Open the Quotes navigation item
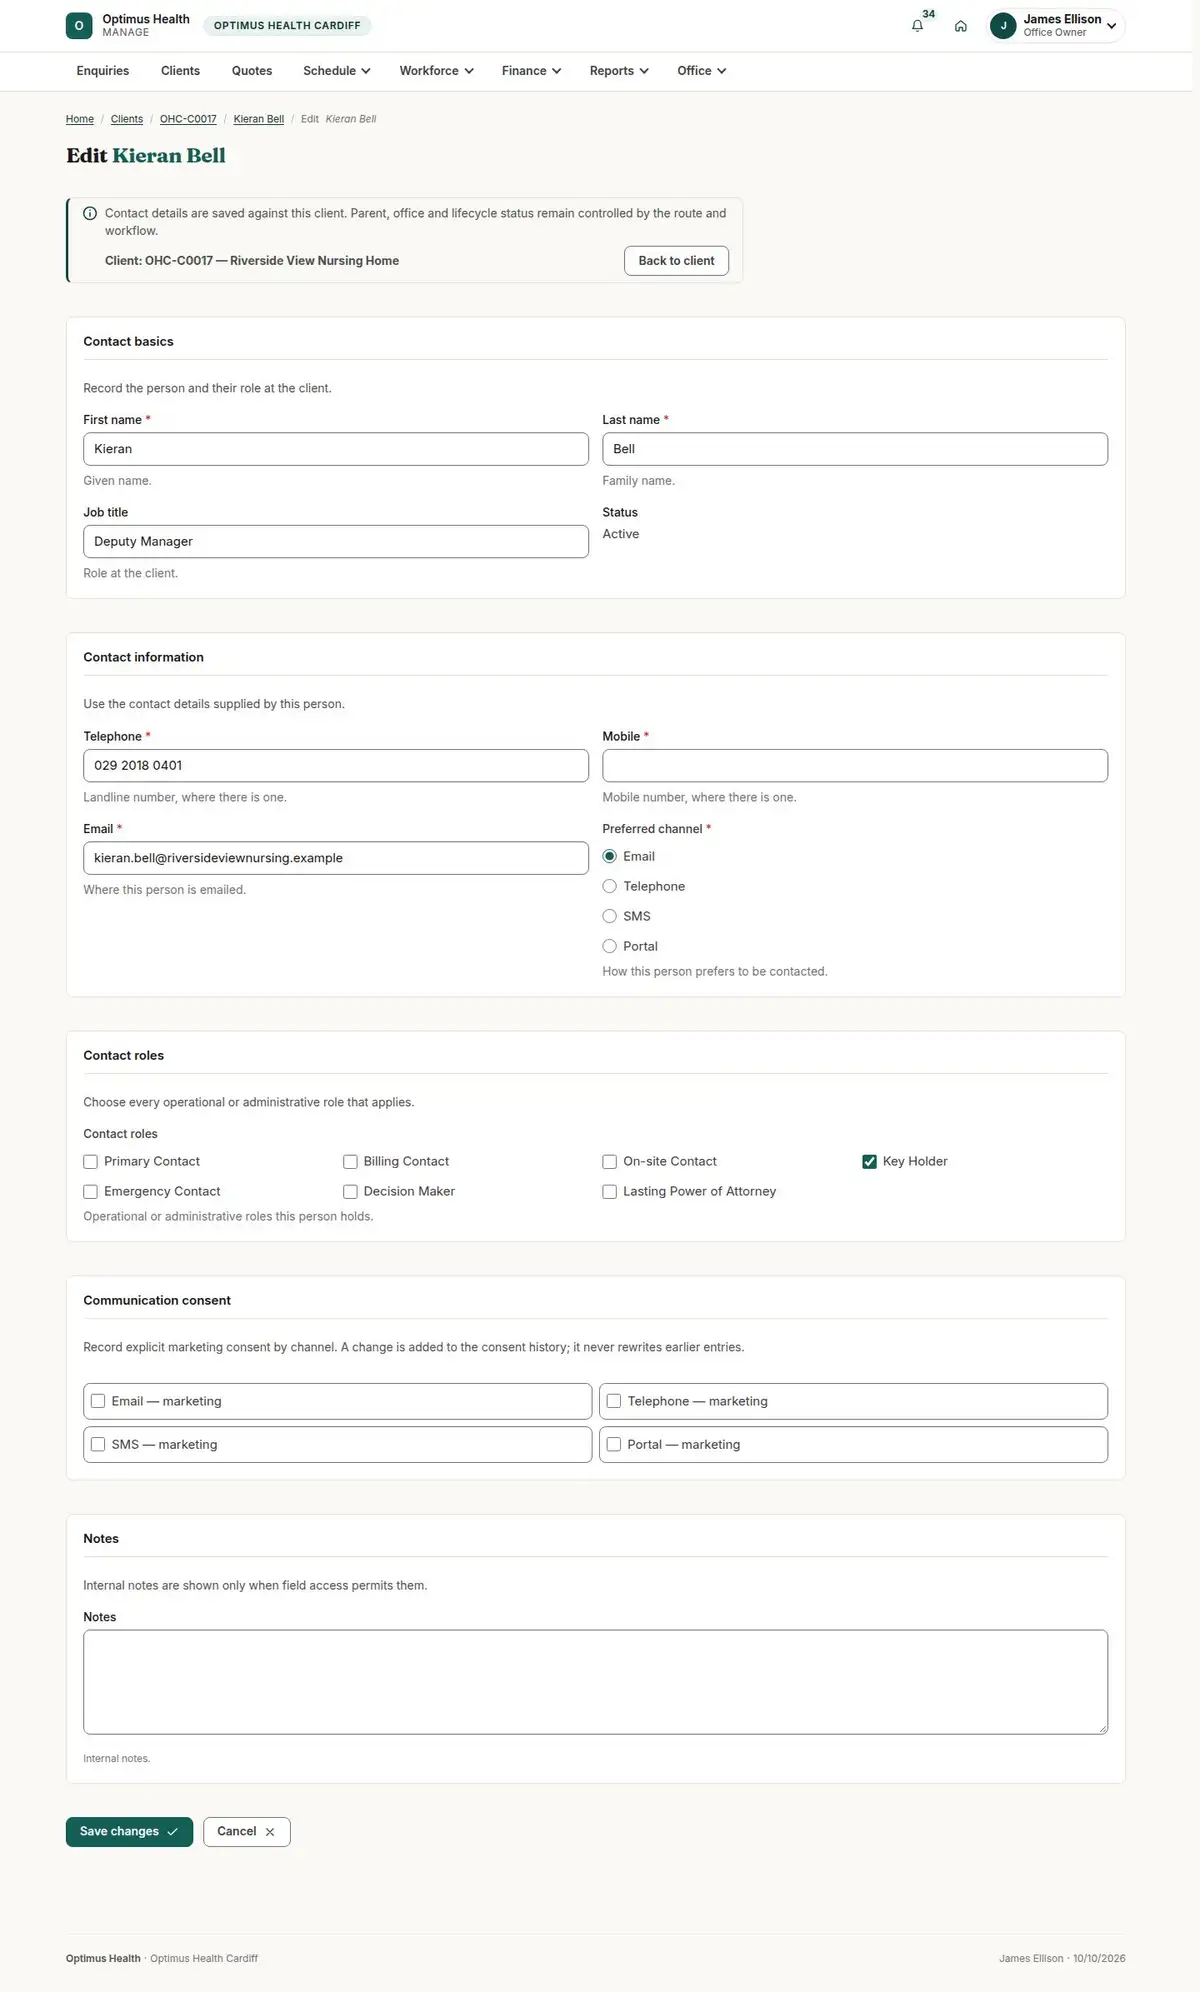The height and width of the screenshot is (1992, 1200). coord(252,71)
